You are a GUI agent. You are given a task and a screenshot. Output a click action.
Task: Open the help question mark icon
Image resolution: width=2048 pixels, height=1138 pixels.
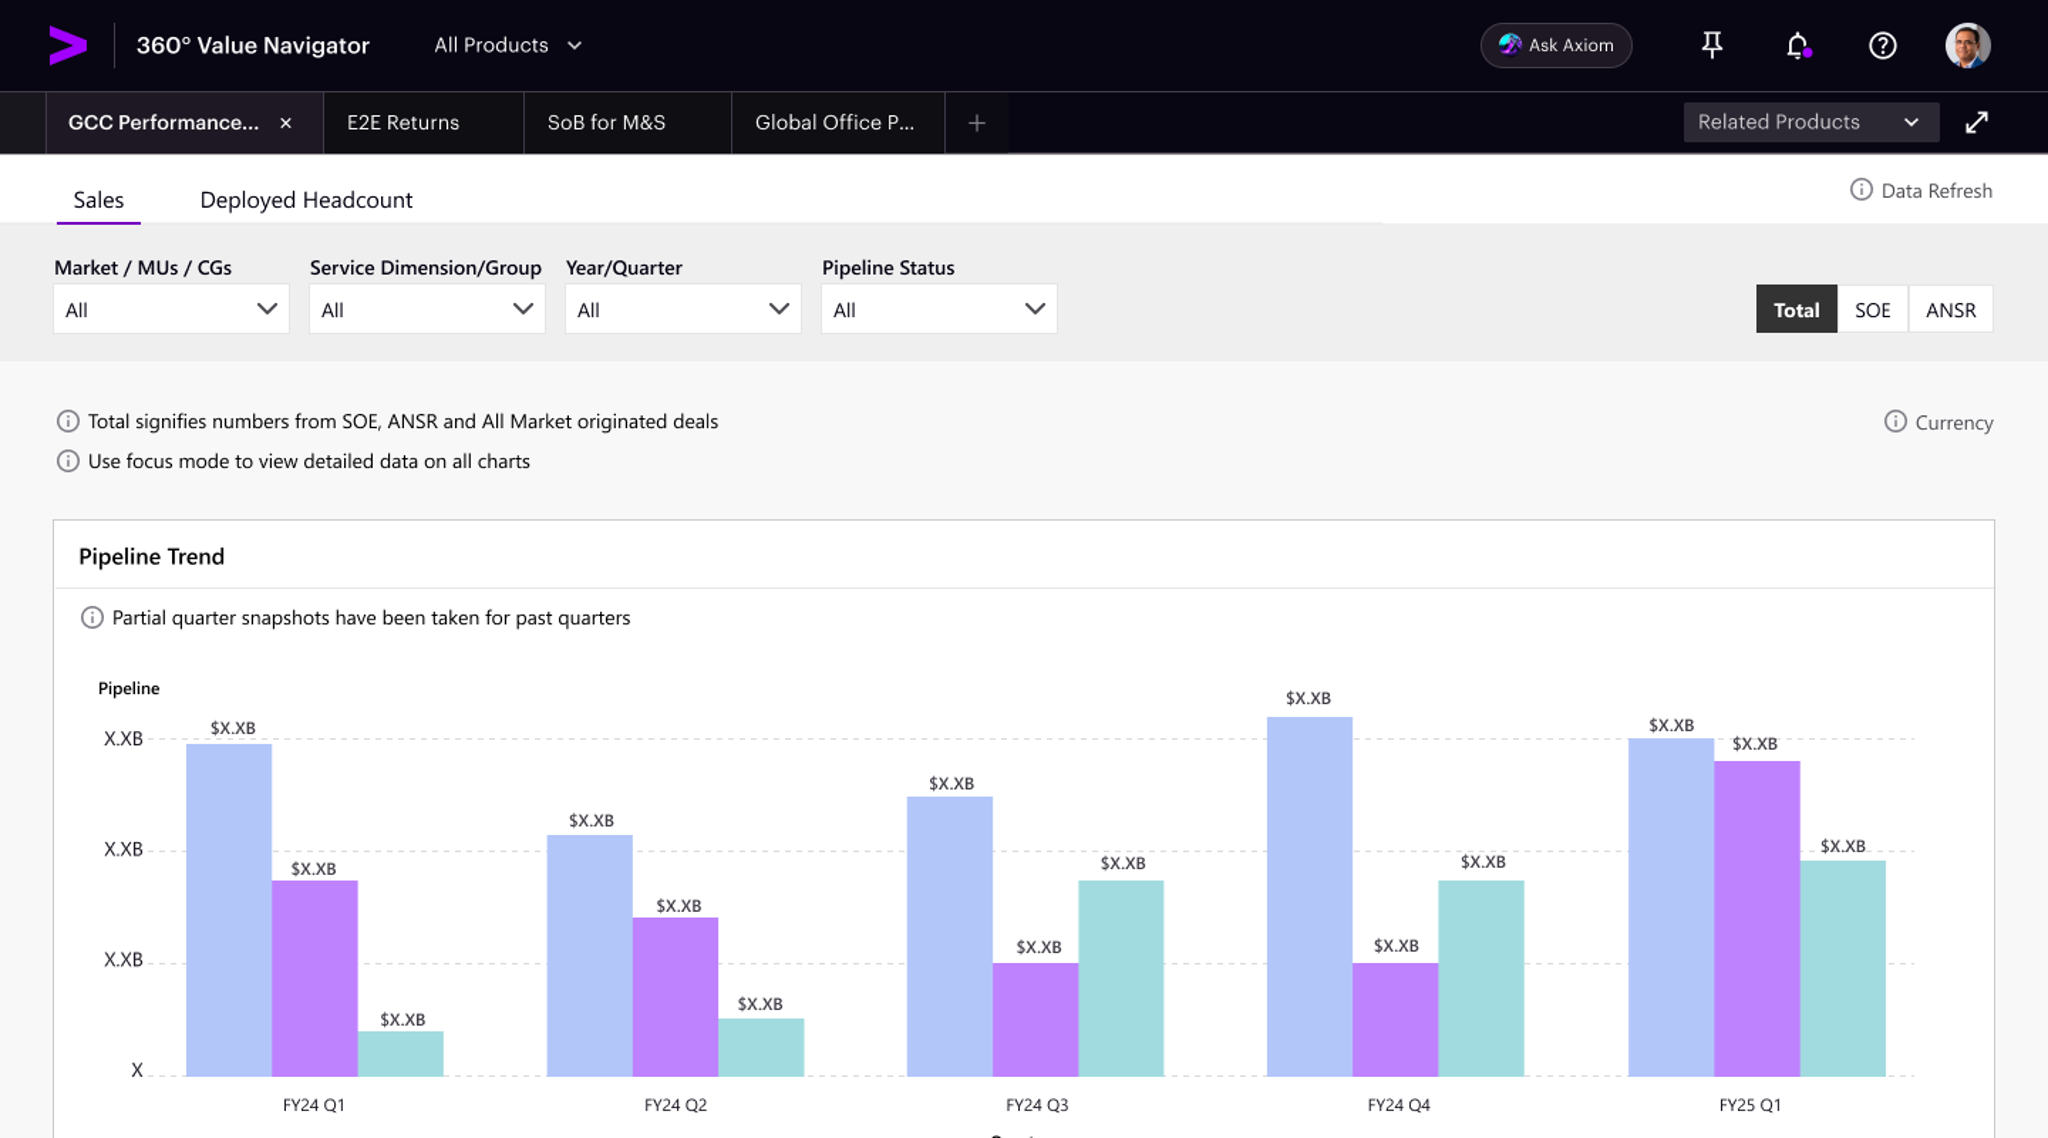tap(1881, 45)
